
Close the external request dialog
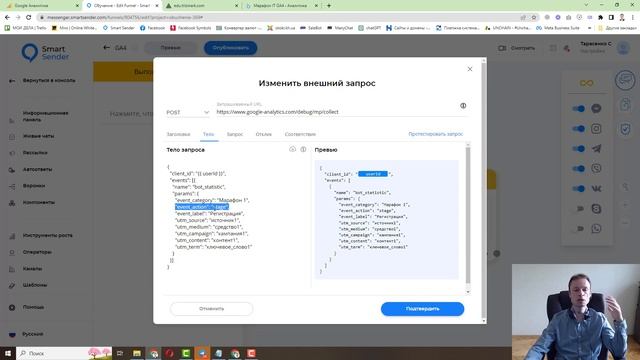pos(470,69)
